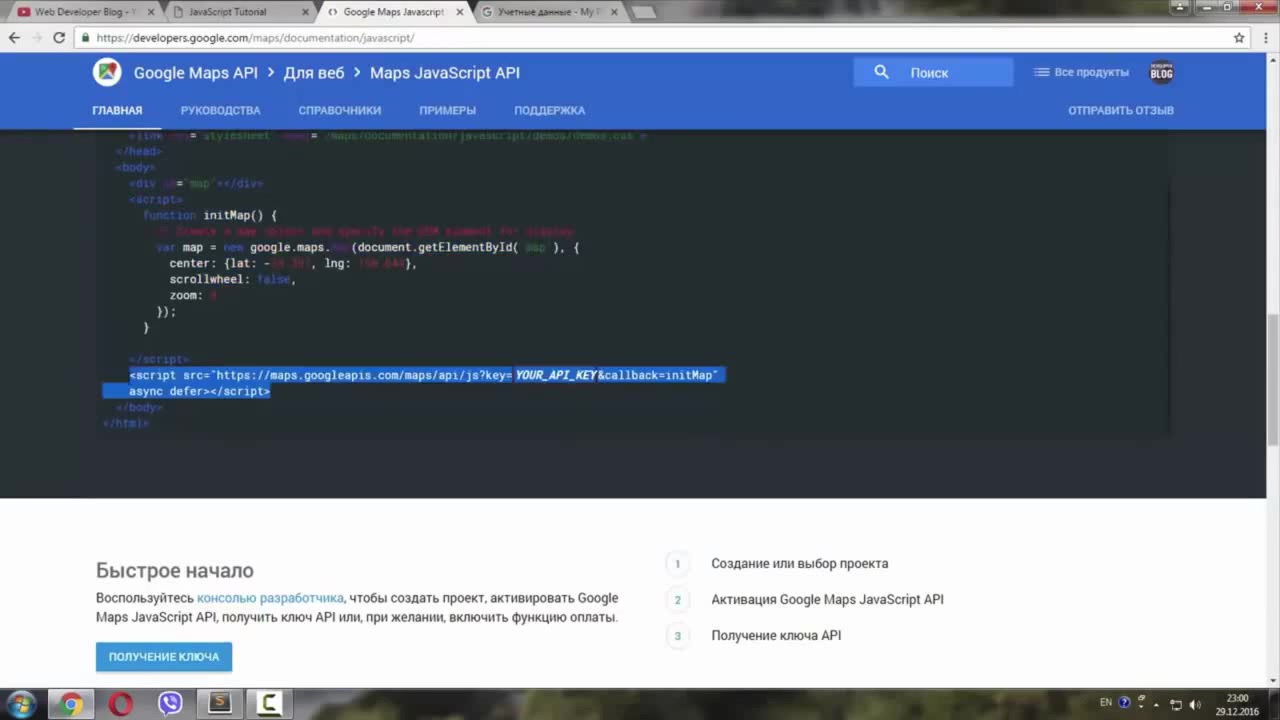The image size is (1280, 720).
Task: Reload the page
Action: [59, 38]
